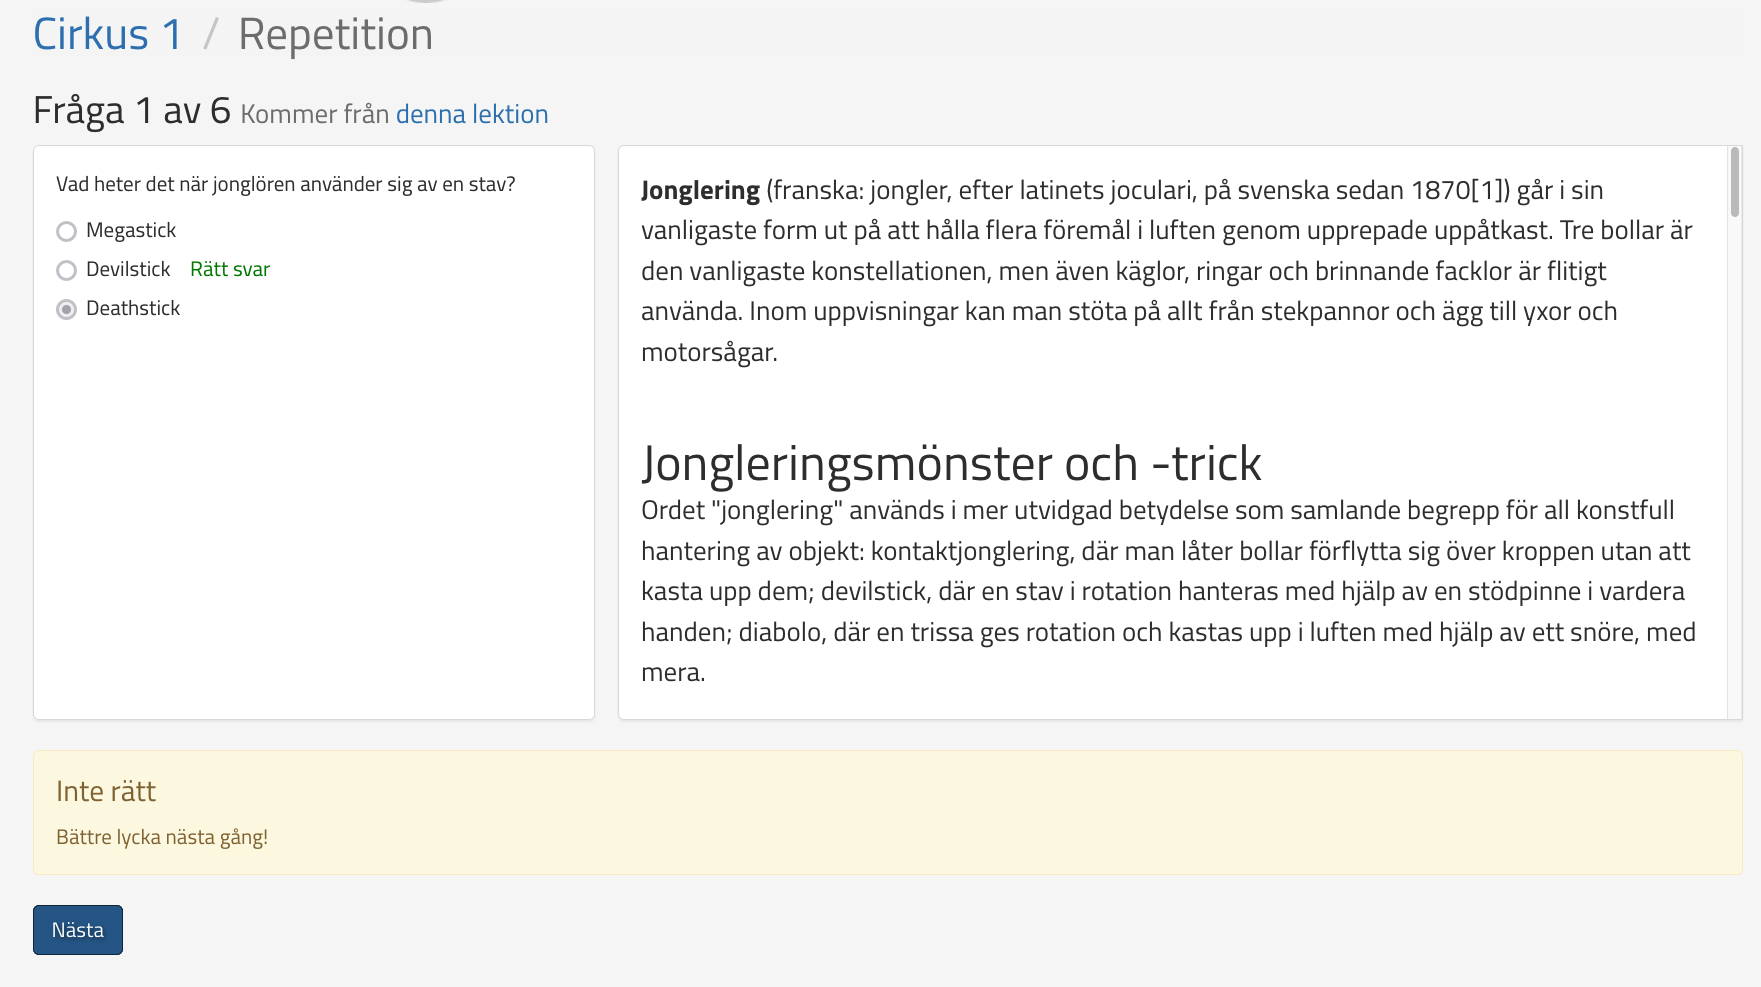Select the Devilstick radio button

[67, 271]
